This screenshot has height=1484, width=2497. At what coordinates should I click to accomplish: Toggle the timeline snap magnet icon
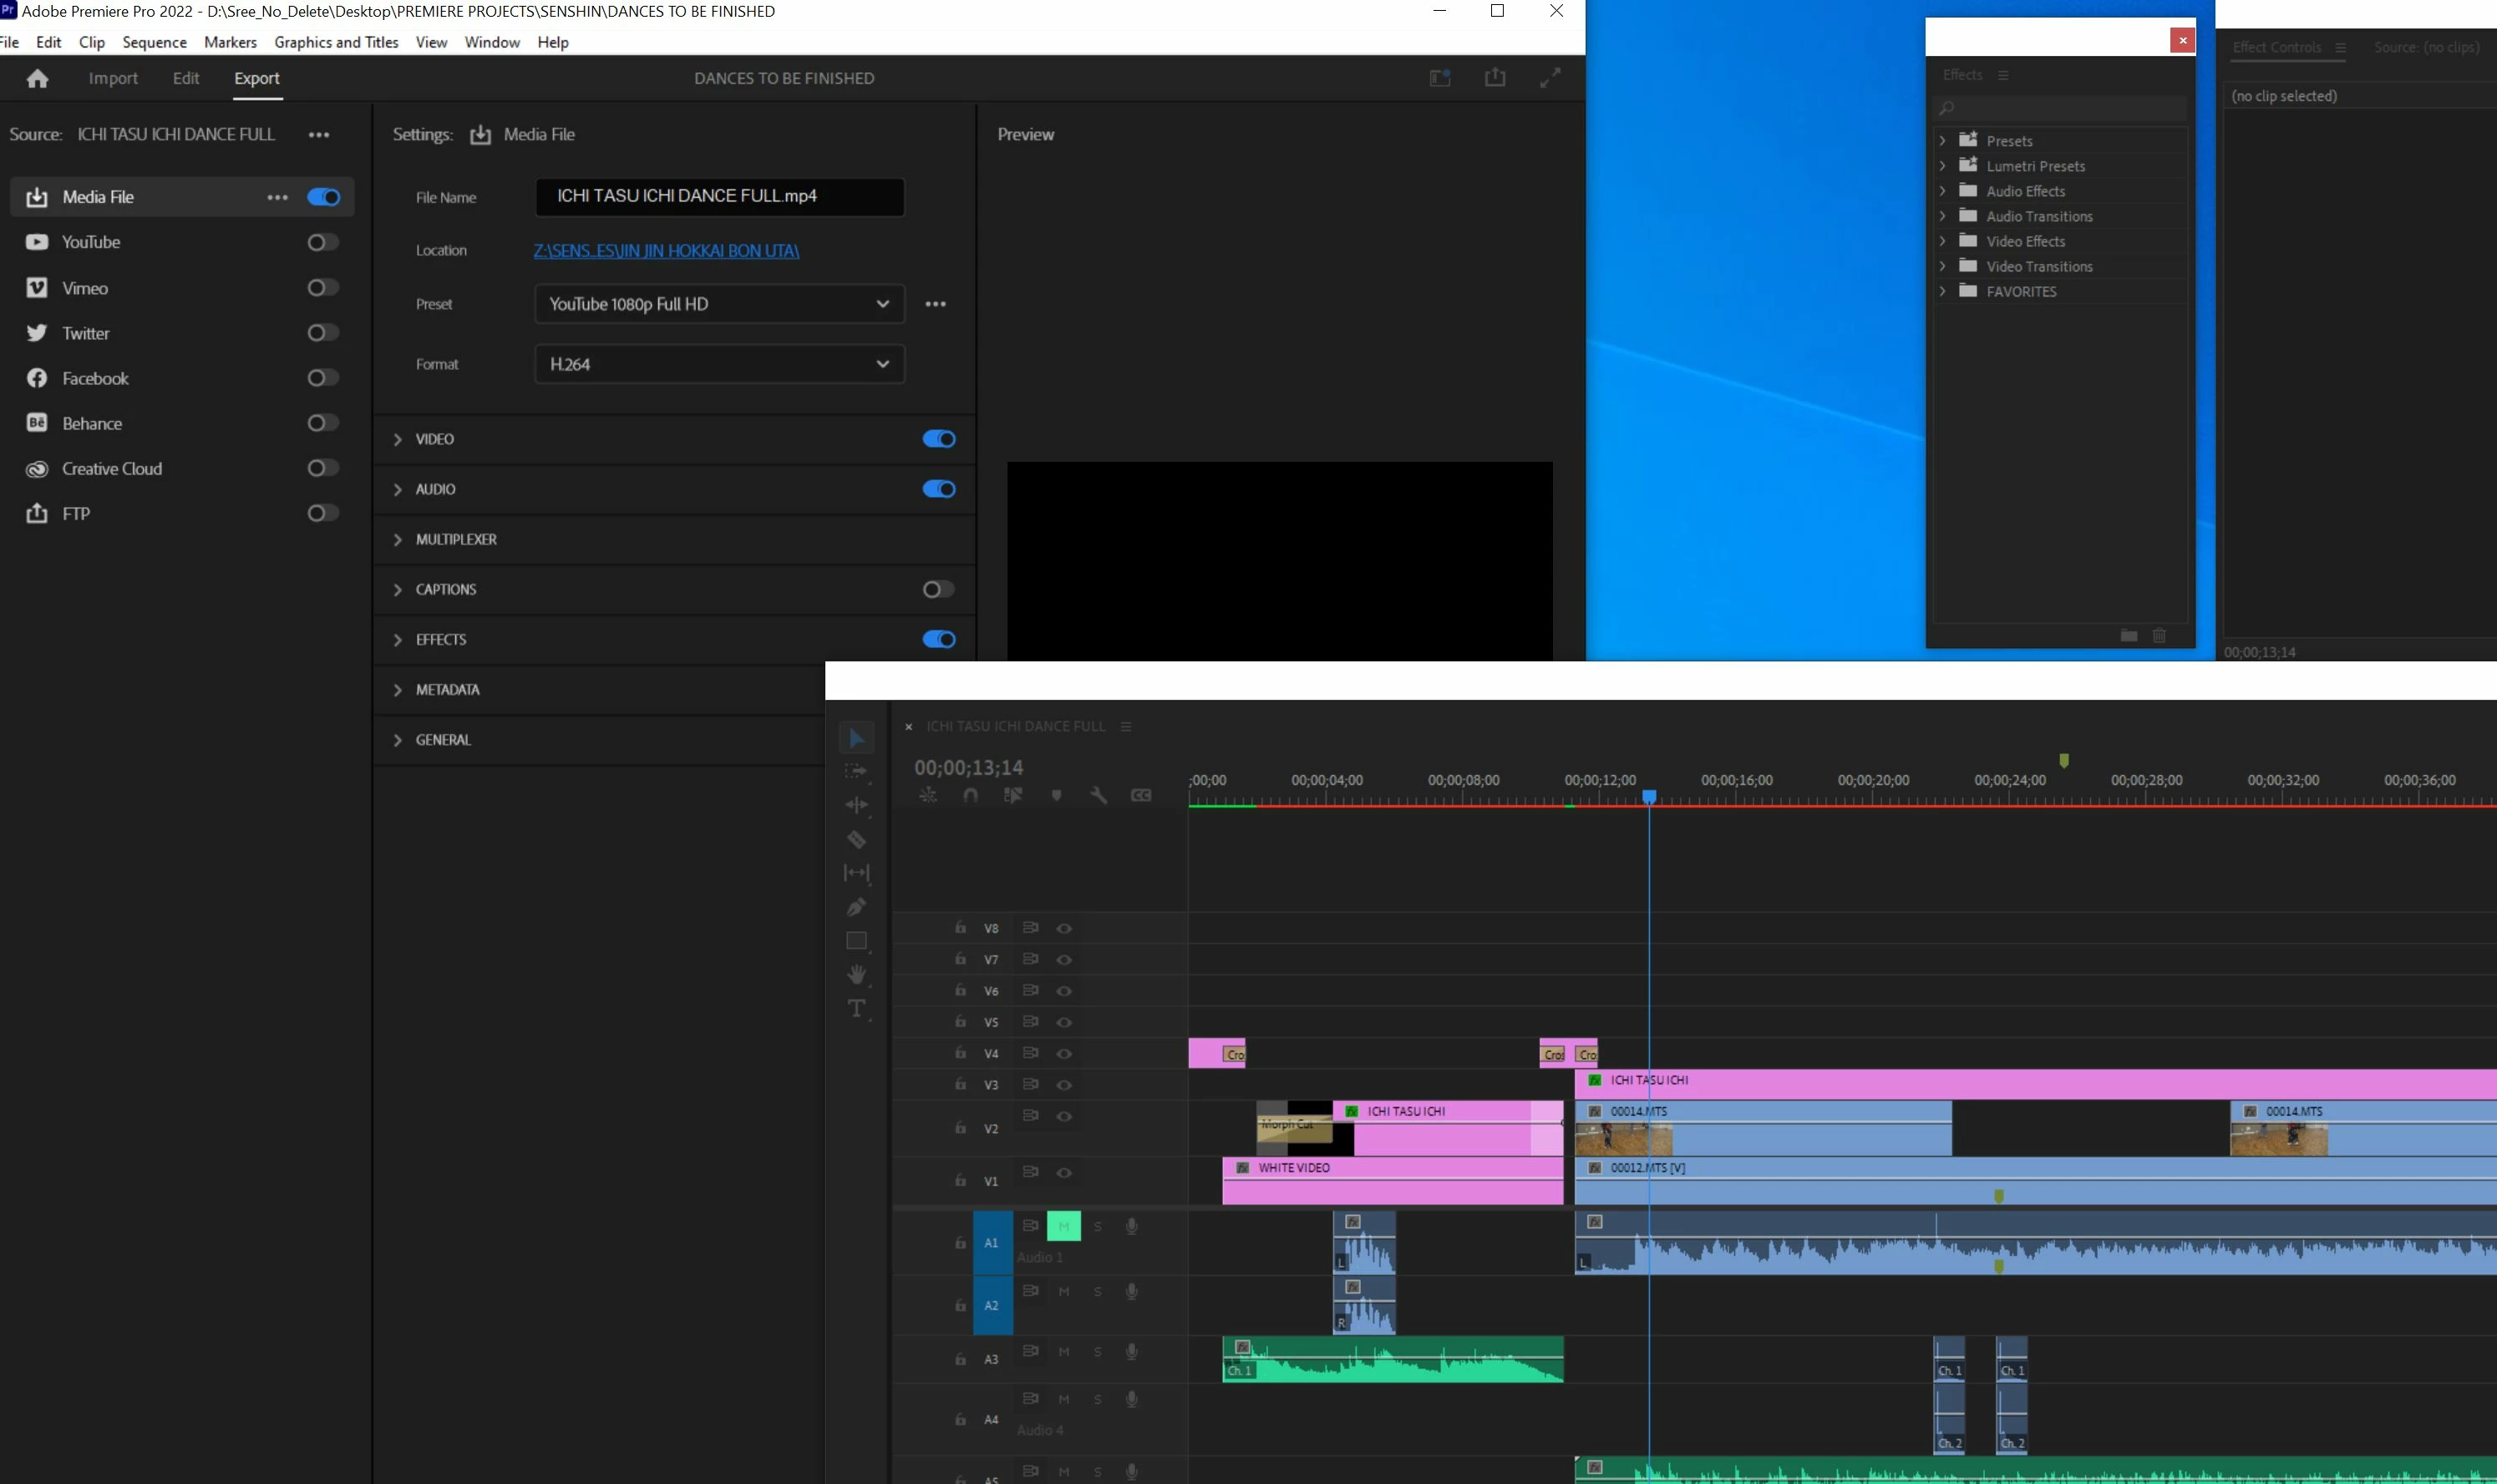(970, 795)
